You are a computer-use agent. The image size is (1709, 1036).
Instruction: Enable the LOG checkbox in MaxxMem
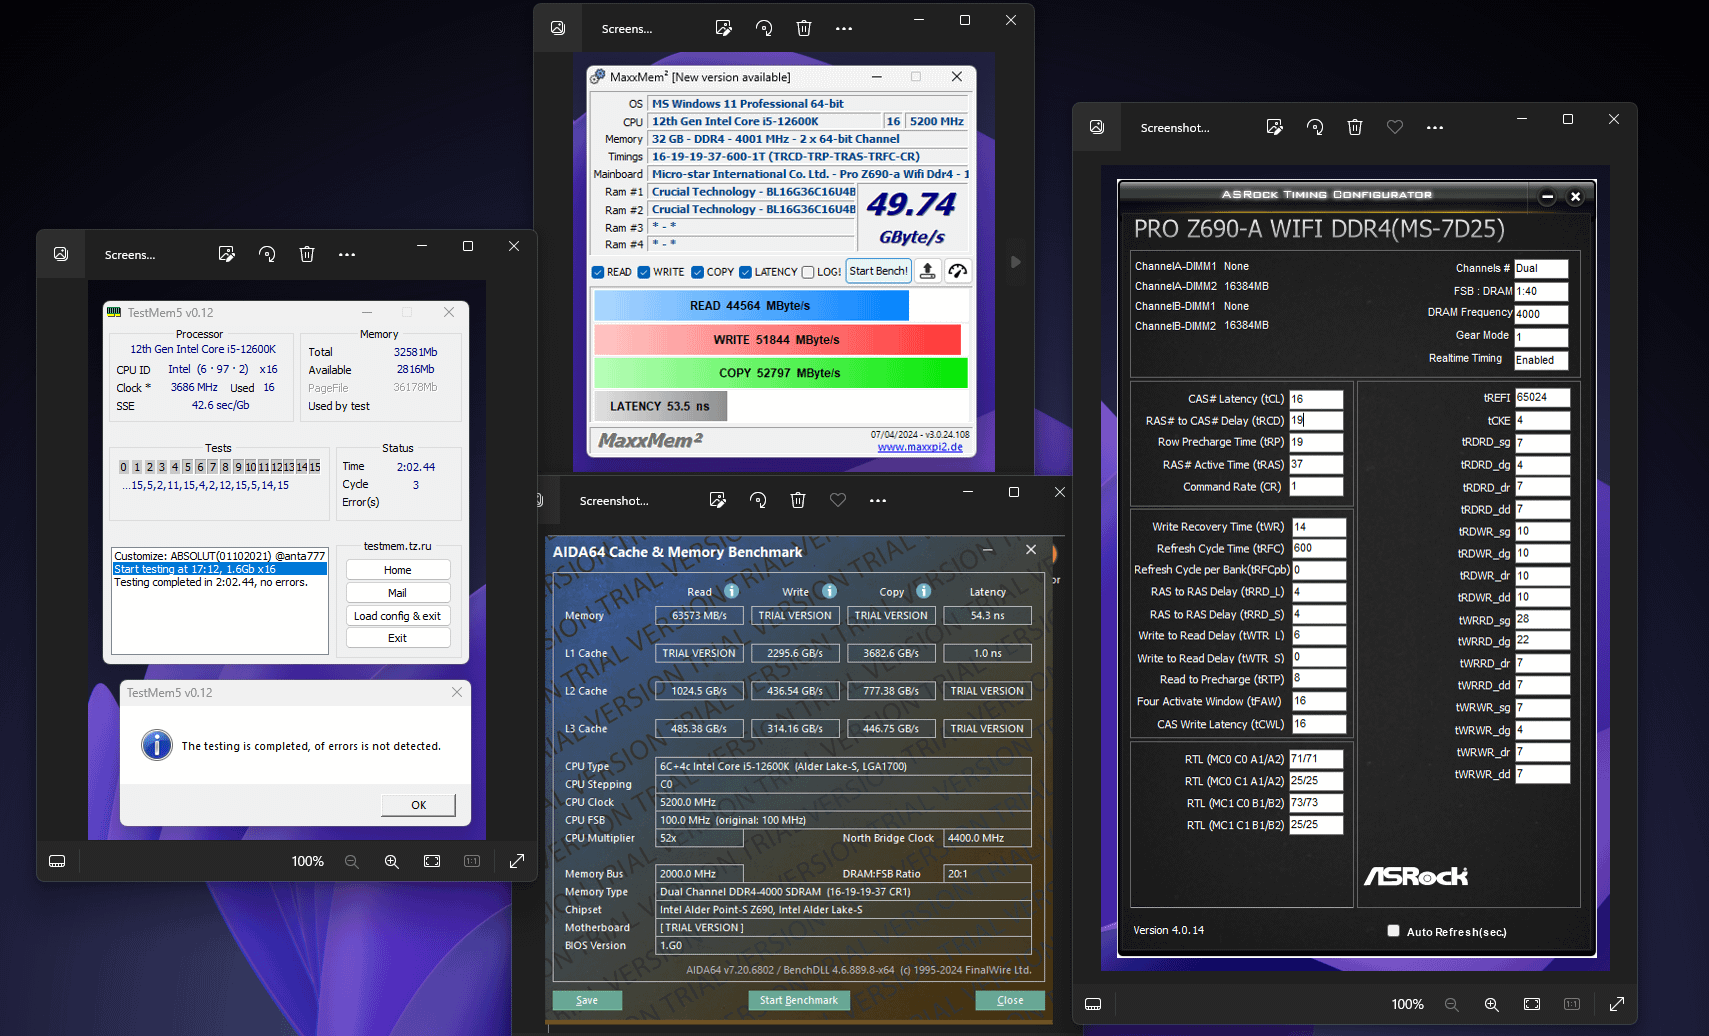pos(808,272)
